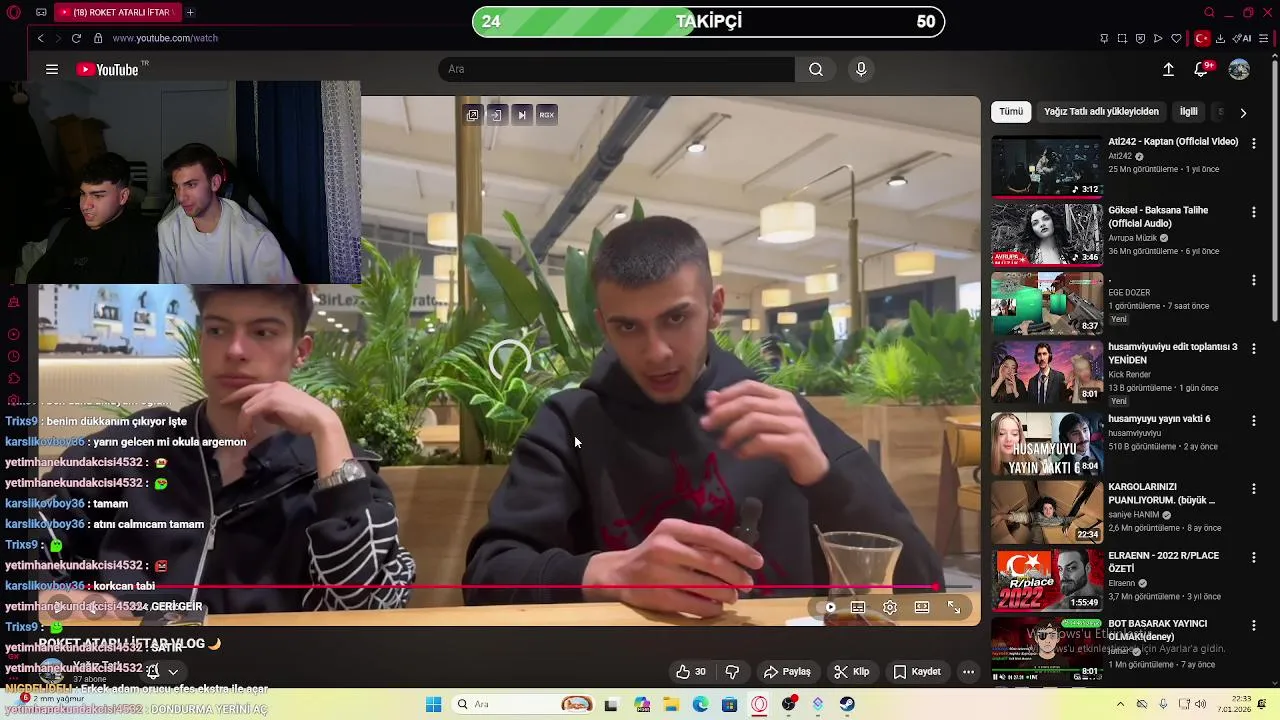This screenshot has width=1280, height=720.
Task: Start voice search with the microphone icon
Action: [861, 69]
